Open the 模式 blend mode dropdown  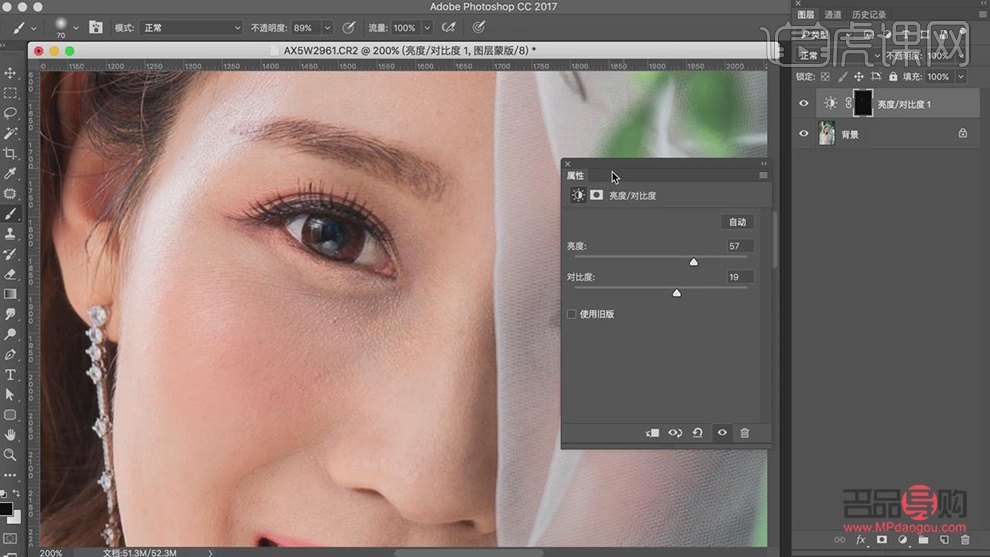coord(190,28)
